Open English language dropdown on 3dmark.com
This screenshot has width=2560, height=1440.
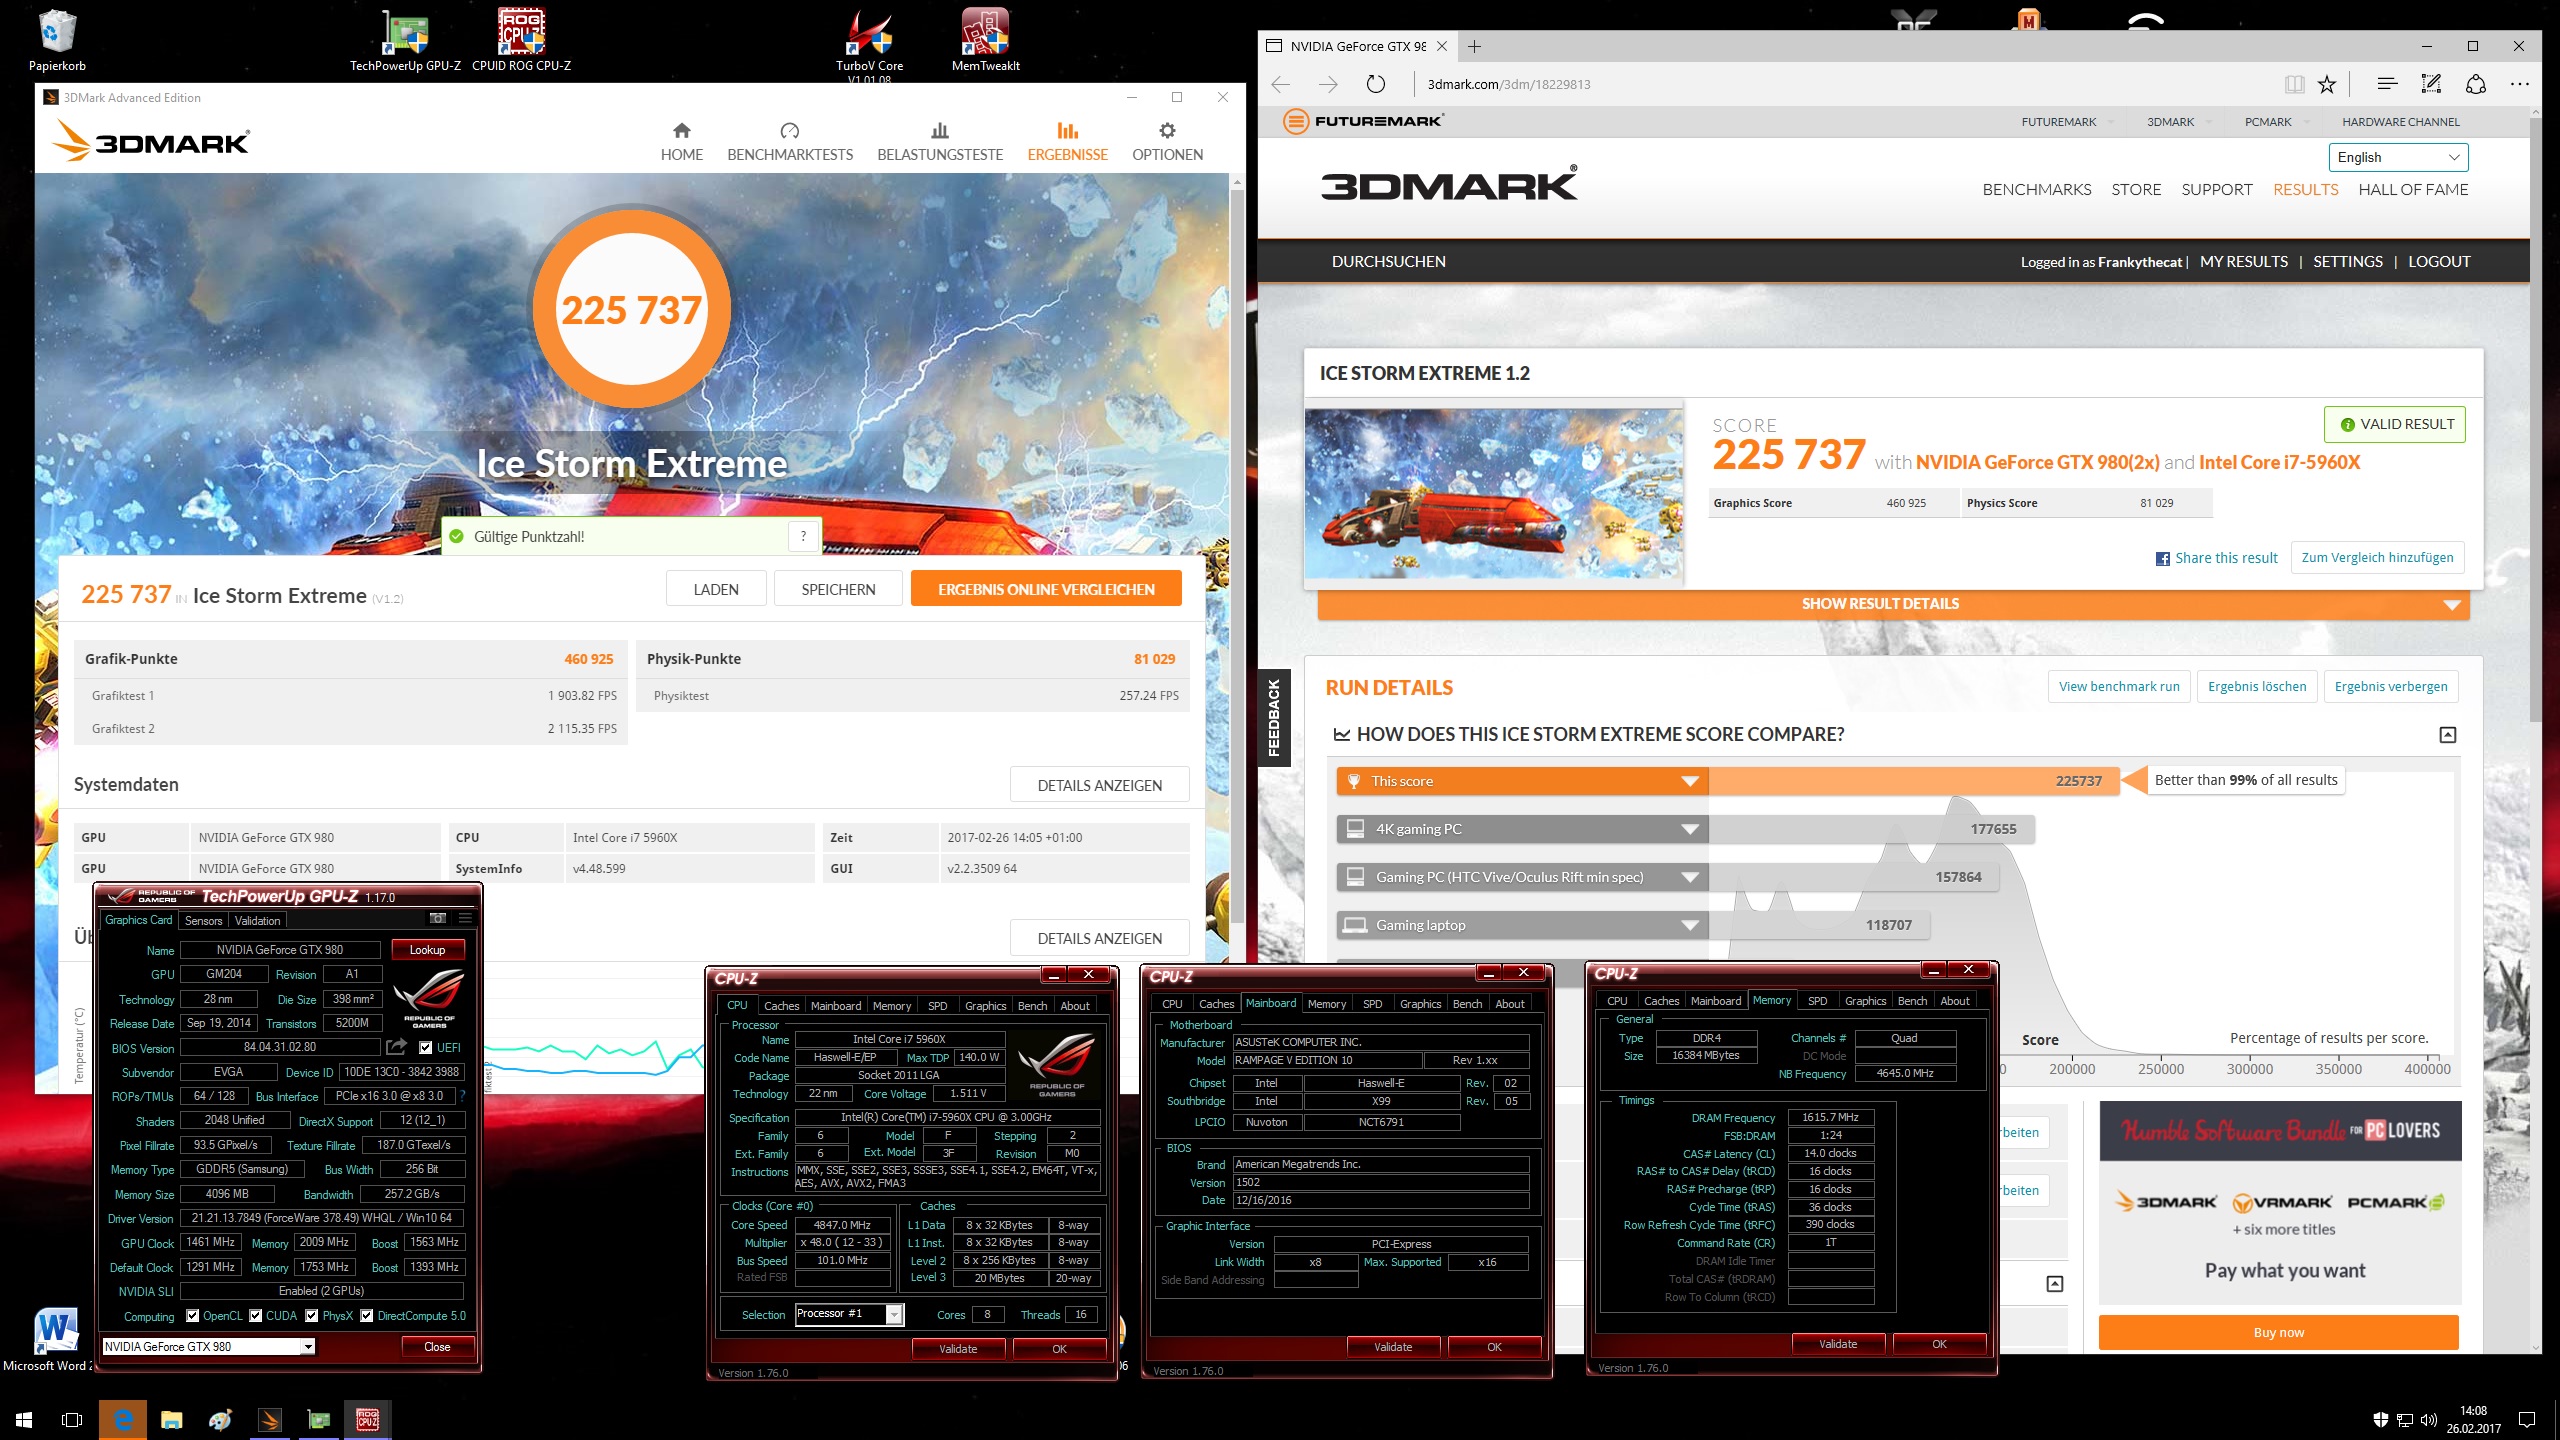(x=2398, y=157)
